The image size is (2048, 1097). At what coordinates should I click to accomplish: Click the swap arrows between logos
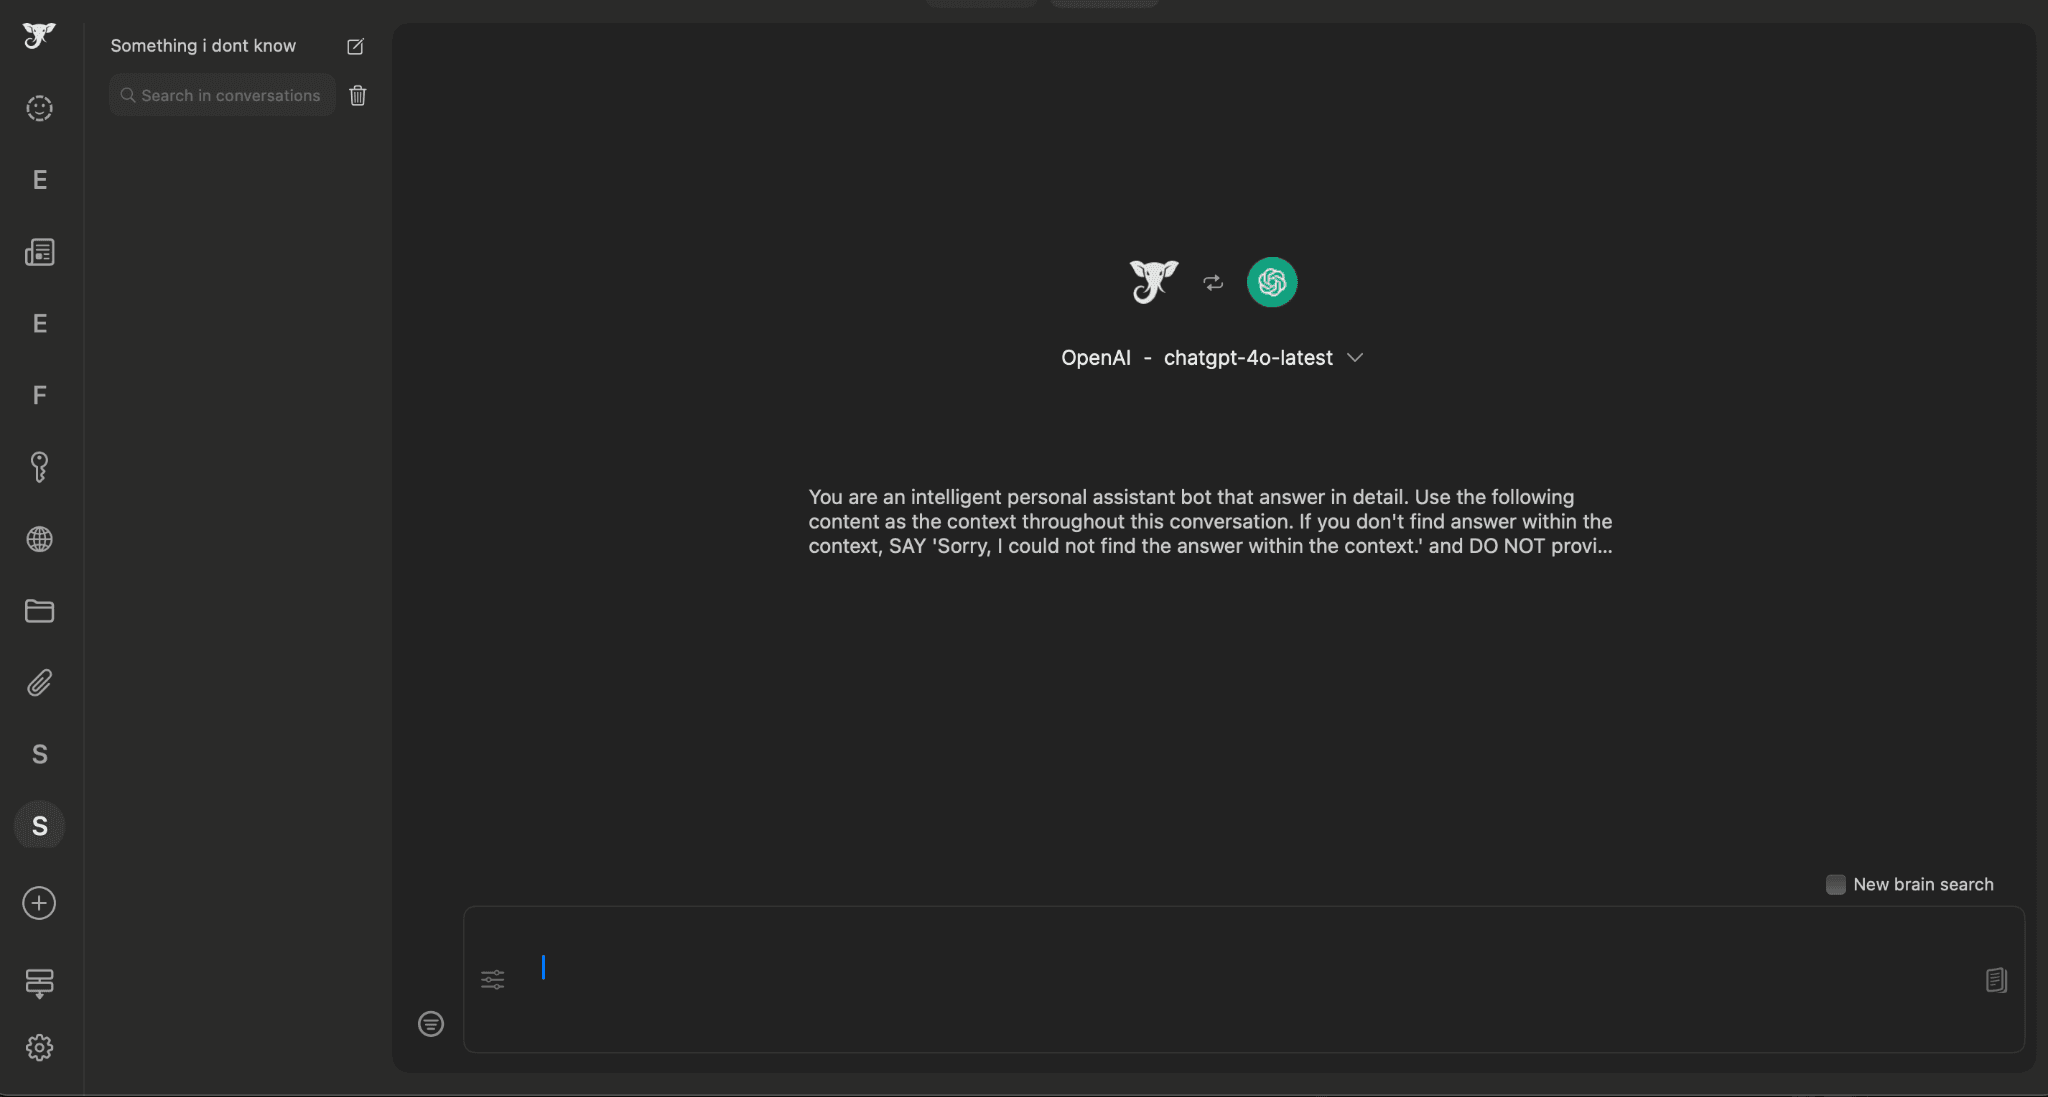pyautogui.click(x=1213, y=283)
